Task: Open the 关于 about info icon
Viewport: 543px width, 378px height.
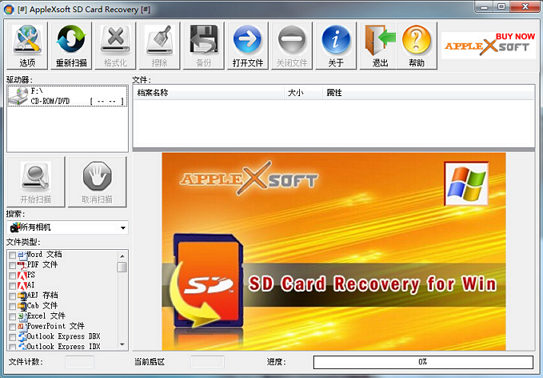Action: [336, 46]
